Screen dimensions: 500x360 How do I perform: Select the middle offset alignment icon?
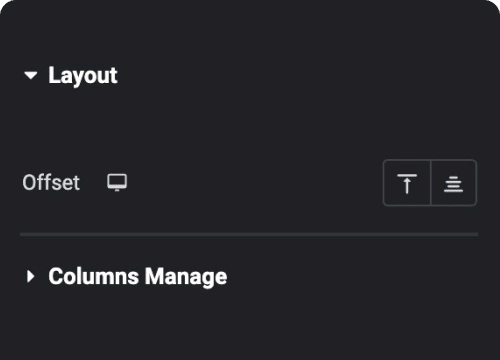453,184
